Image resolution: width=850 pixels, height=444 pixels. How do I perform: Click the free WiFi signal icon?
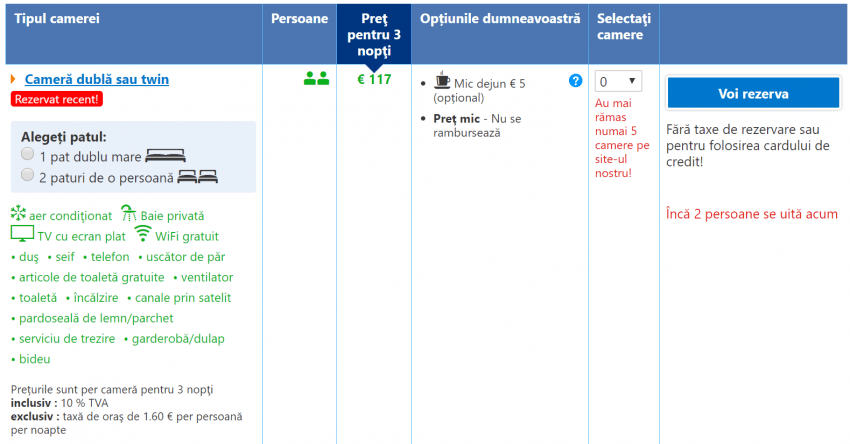[142, 234]
